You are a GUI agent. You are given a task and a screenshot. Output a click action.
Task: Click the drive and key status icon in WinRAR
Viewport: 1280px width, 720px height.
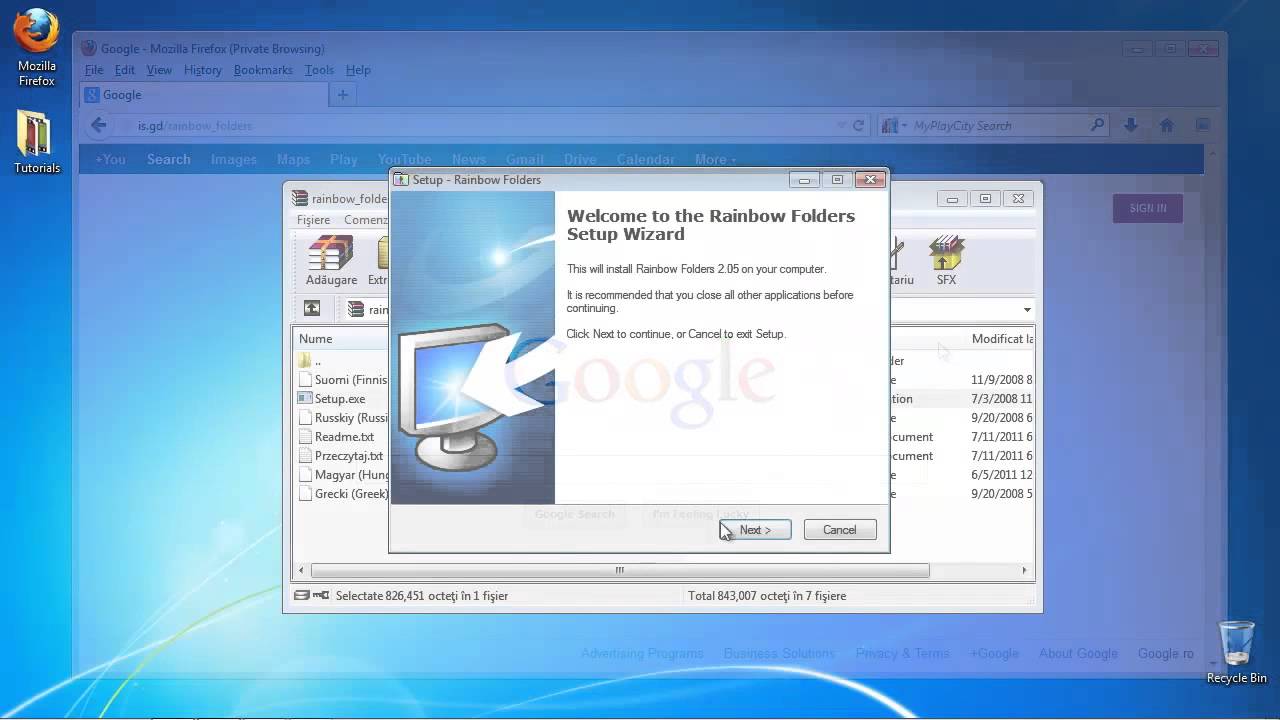pos(311,595)
